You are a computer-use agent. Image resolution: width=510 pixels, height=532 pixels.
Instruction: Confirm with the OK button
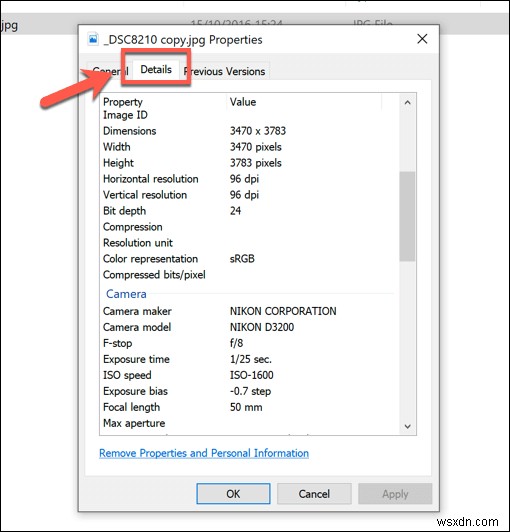pos(233,494)
